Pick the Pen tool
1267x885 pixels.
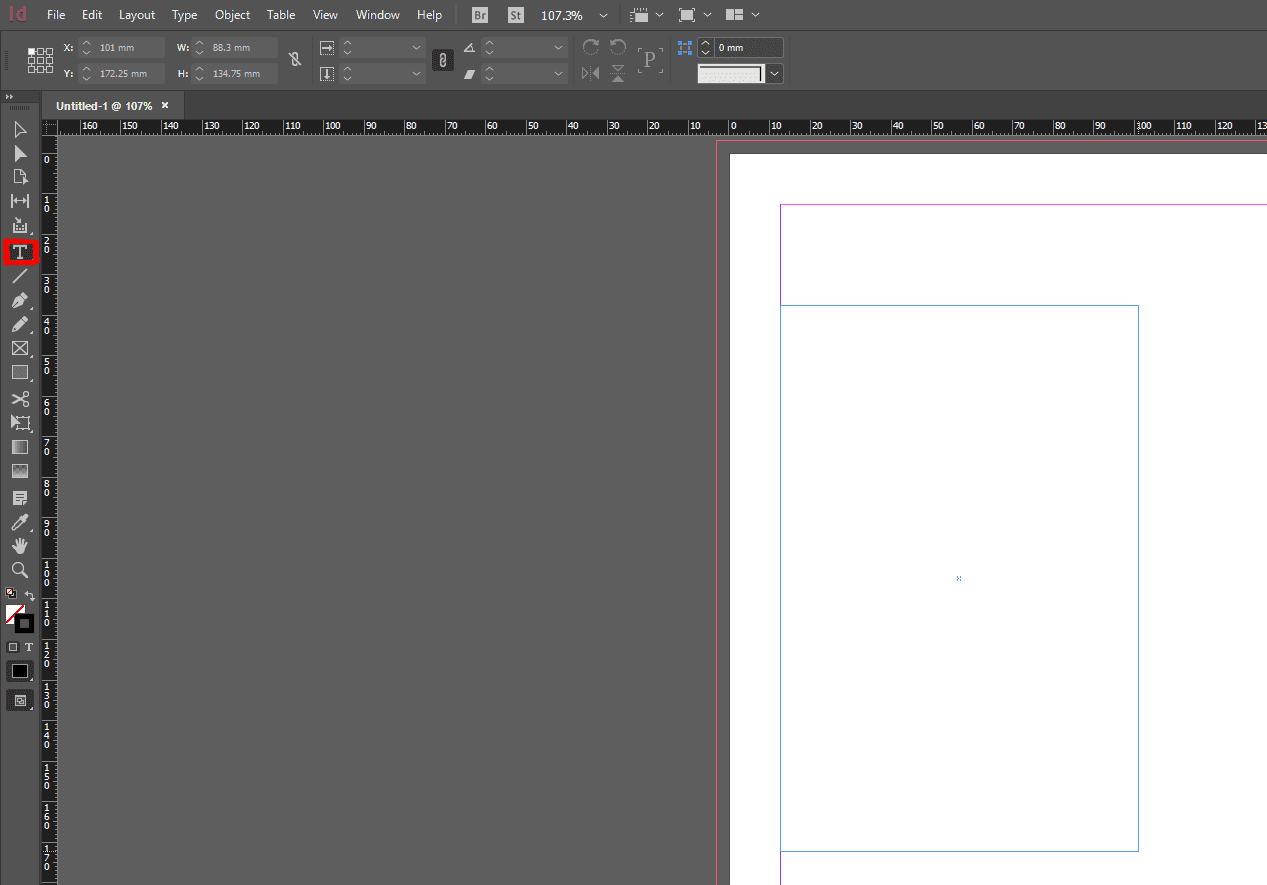click(20, 300)
